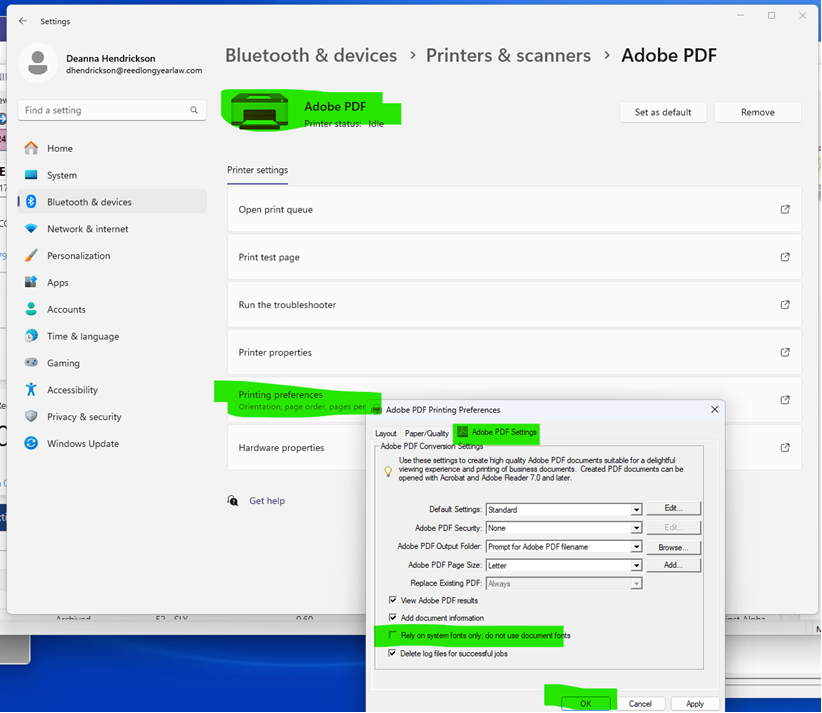
Task: Click the Find a setting search field
Action: click(110, 108)
